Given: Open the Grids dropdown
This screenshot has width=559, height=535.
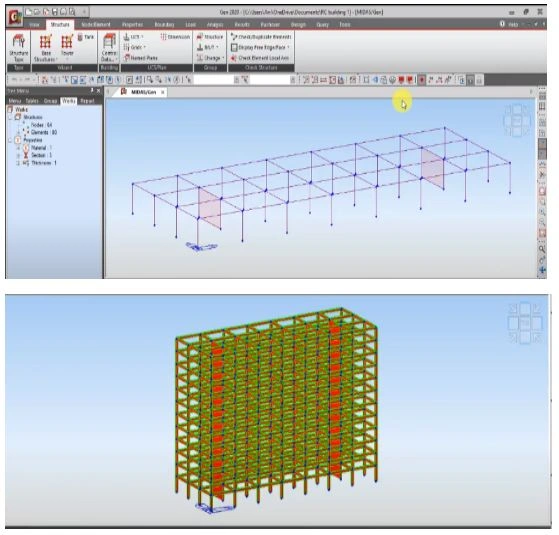Looking at the screenshot, I should (134, 47).
